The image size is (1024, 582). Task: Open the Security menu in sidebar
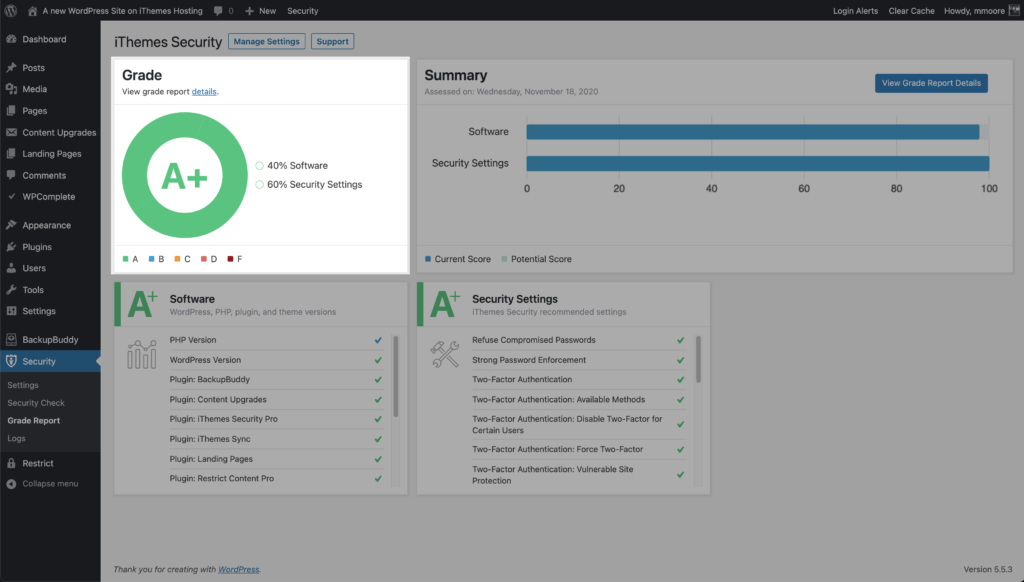(x=50, y=361)
